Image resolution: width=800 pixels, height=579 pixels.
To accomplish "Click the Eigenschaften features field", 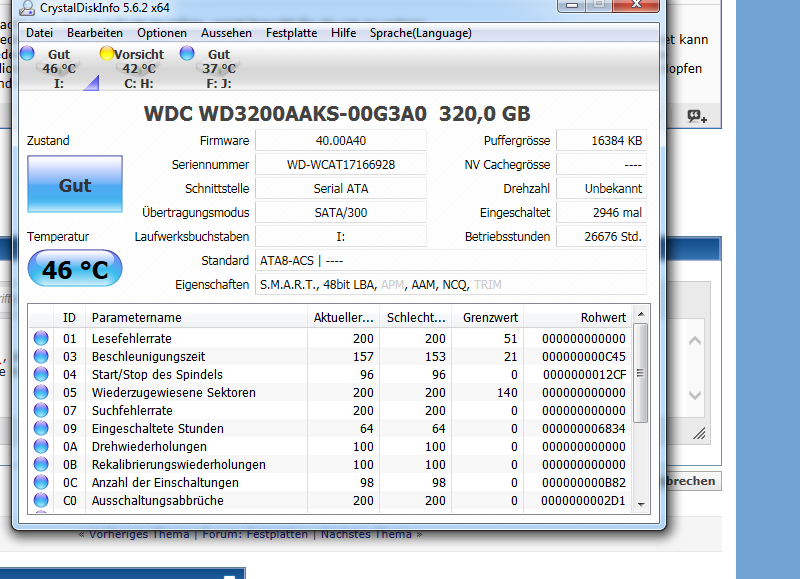I will [451, 285].
